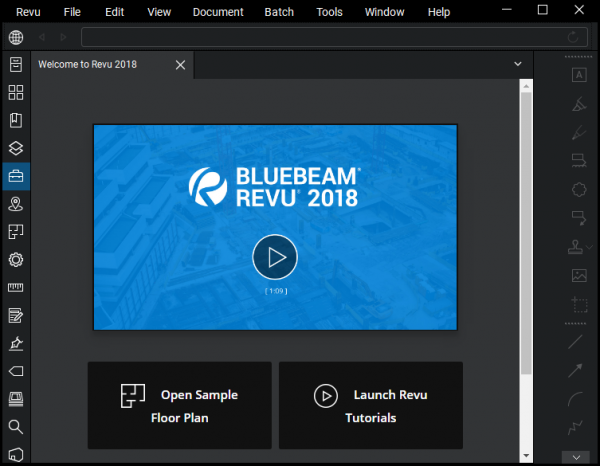Click the address bar input field
This screenshot has width=600, height=466.
point(320,37)
